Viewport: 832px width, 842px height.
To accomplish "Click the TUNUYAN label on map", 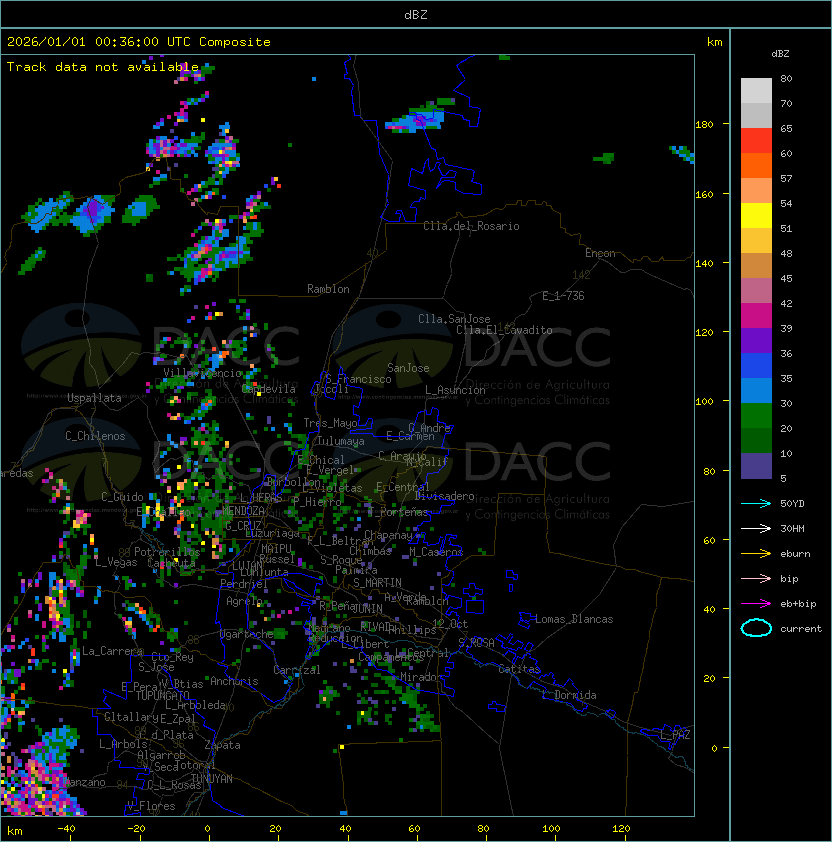I will click(x=211, y=778).
